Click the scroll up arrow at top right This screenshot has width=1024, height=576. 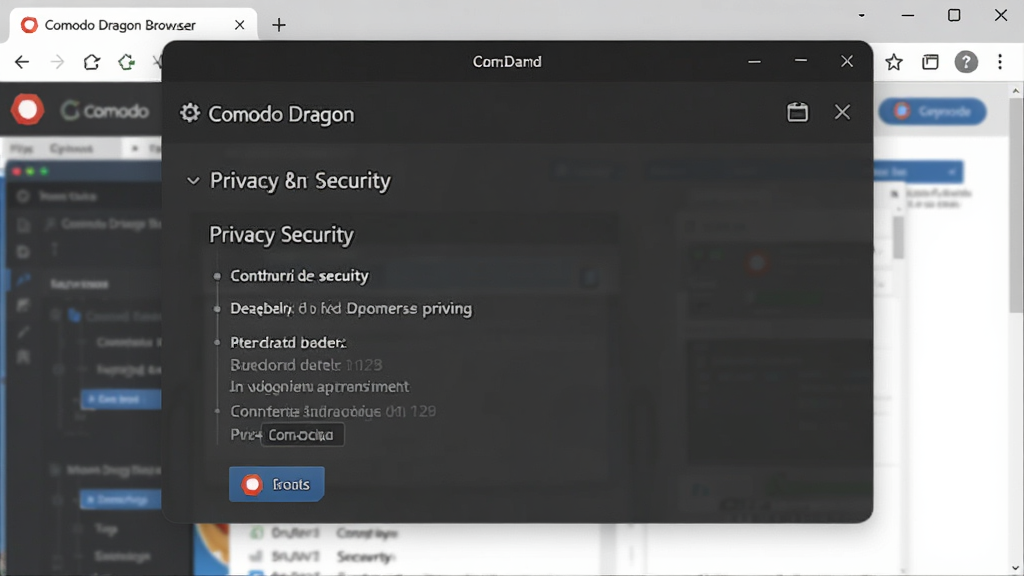click(1015, 91)
